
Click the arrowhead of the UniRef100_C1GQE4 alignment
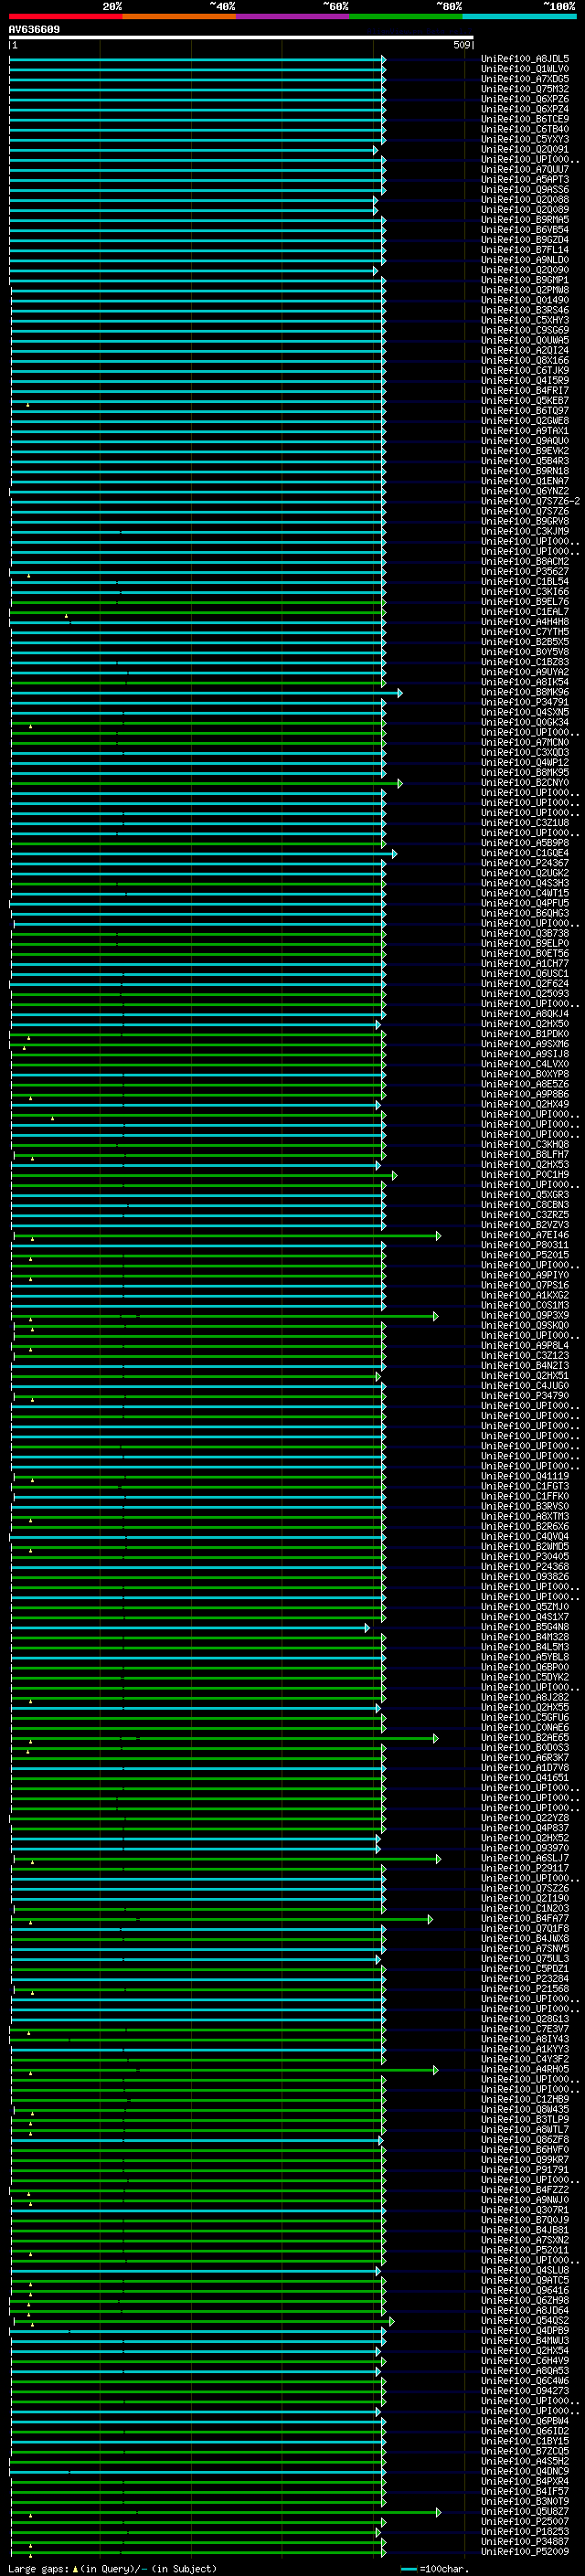394,854
